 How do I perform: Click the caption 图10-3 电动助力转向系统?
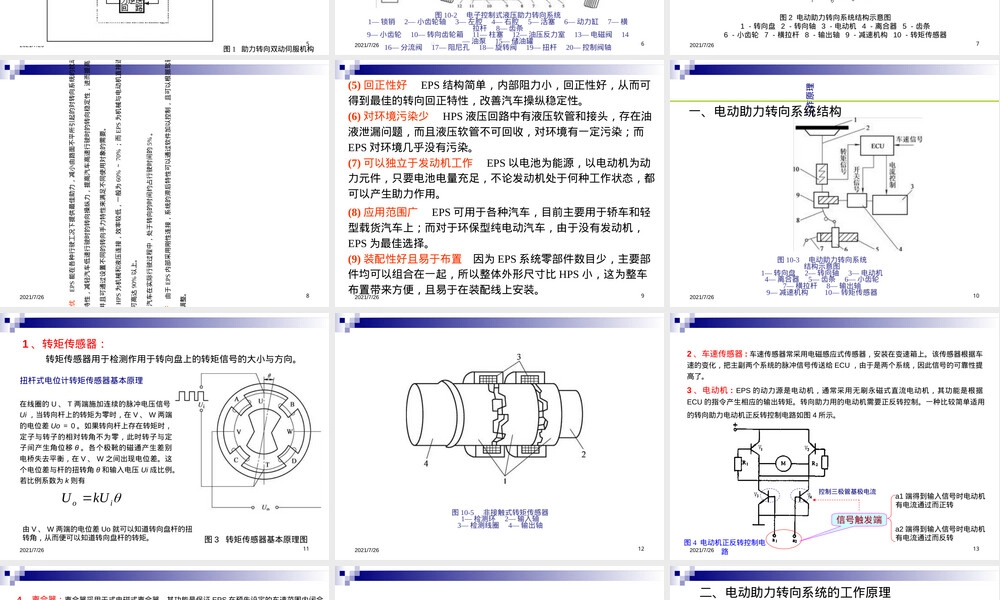[x=821, y=260]
